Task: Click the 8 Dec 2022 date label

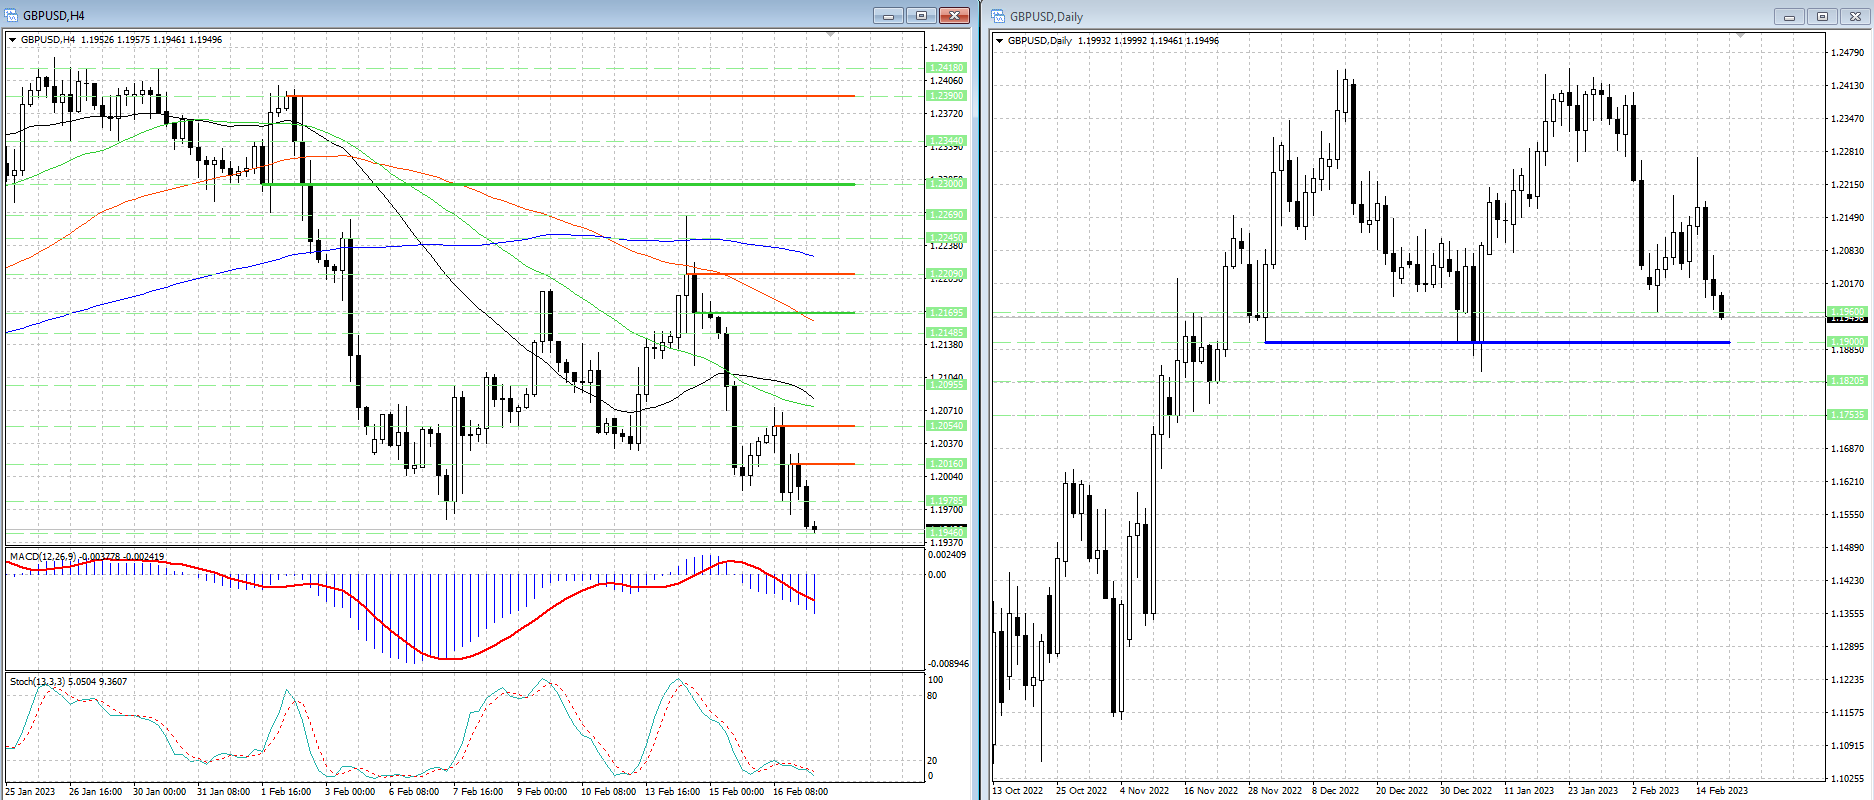Action: 1336,791
